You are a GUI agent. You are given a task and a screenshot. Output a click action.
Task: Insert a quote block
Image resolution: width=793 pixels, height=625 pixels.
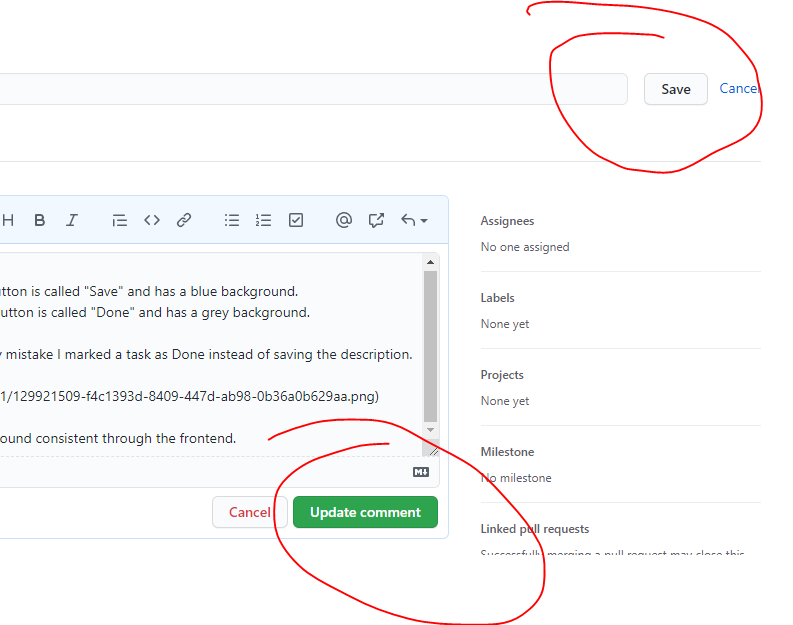tap(119, 220)
